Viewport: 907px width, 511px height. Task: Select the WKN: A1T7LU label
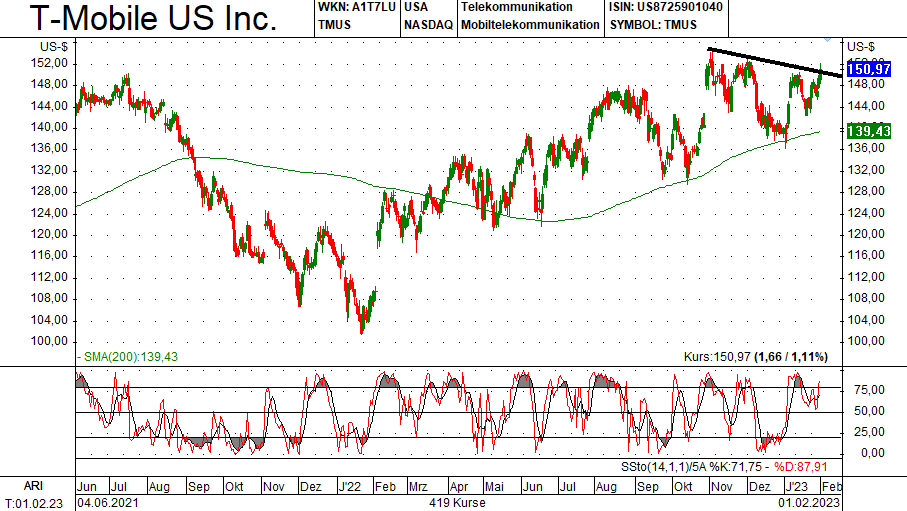(x=356, y=7)
